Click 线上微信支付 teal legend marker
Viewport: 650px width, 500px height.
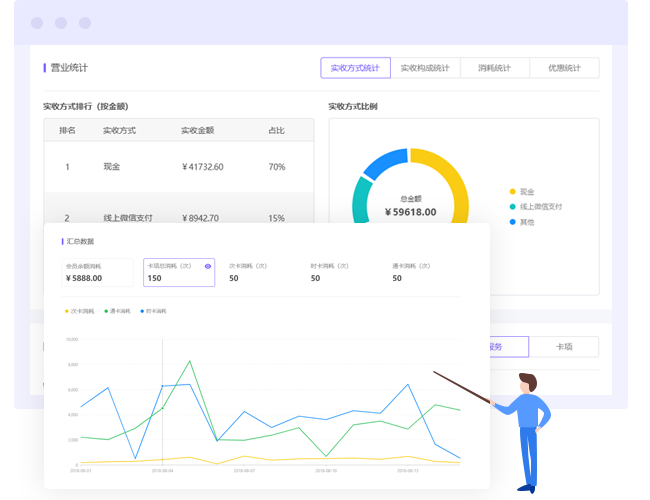pos(513,206)
